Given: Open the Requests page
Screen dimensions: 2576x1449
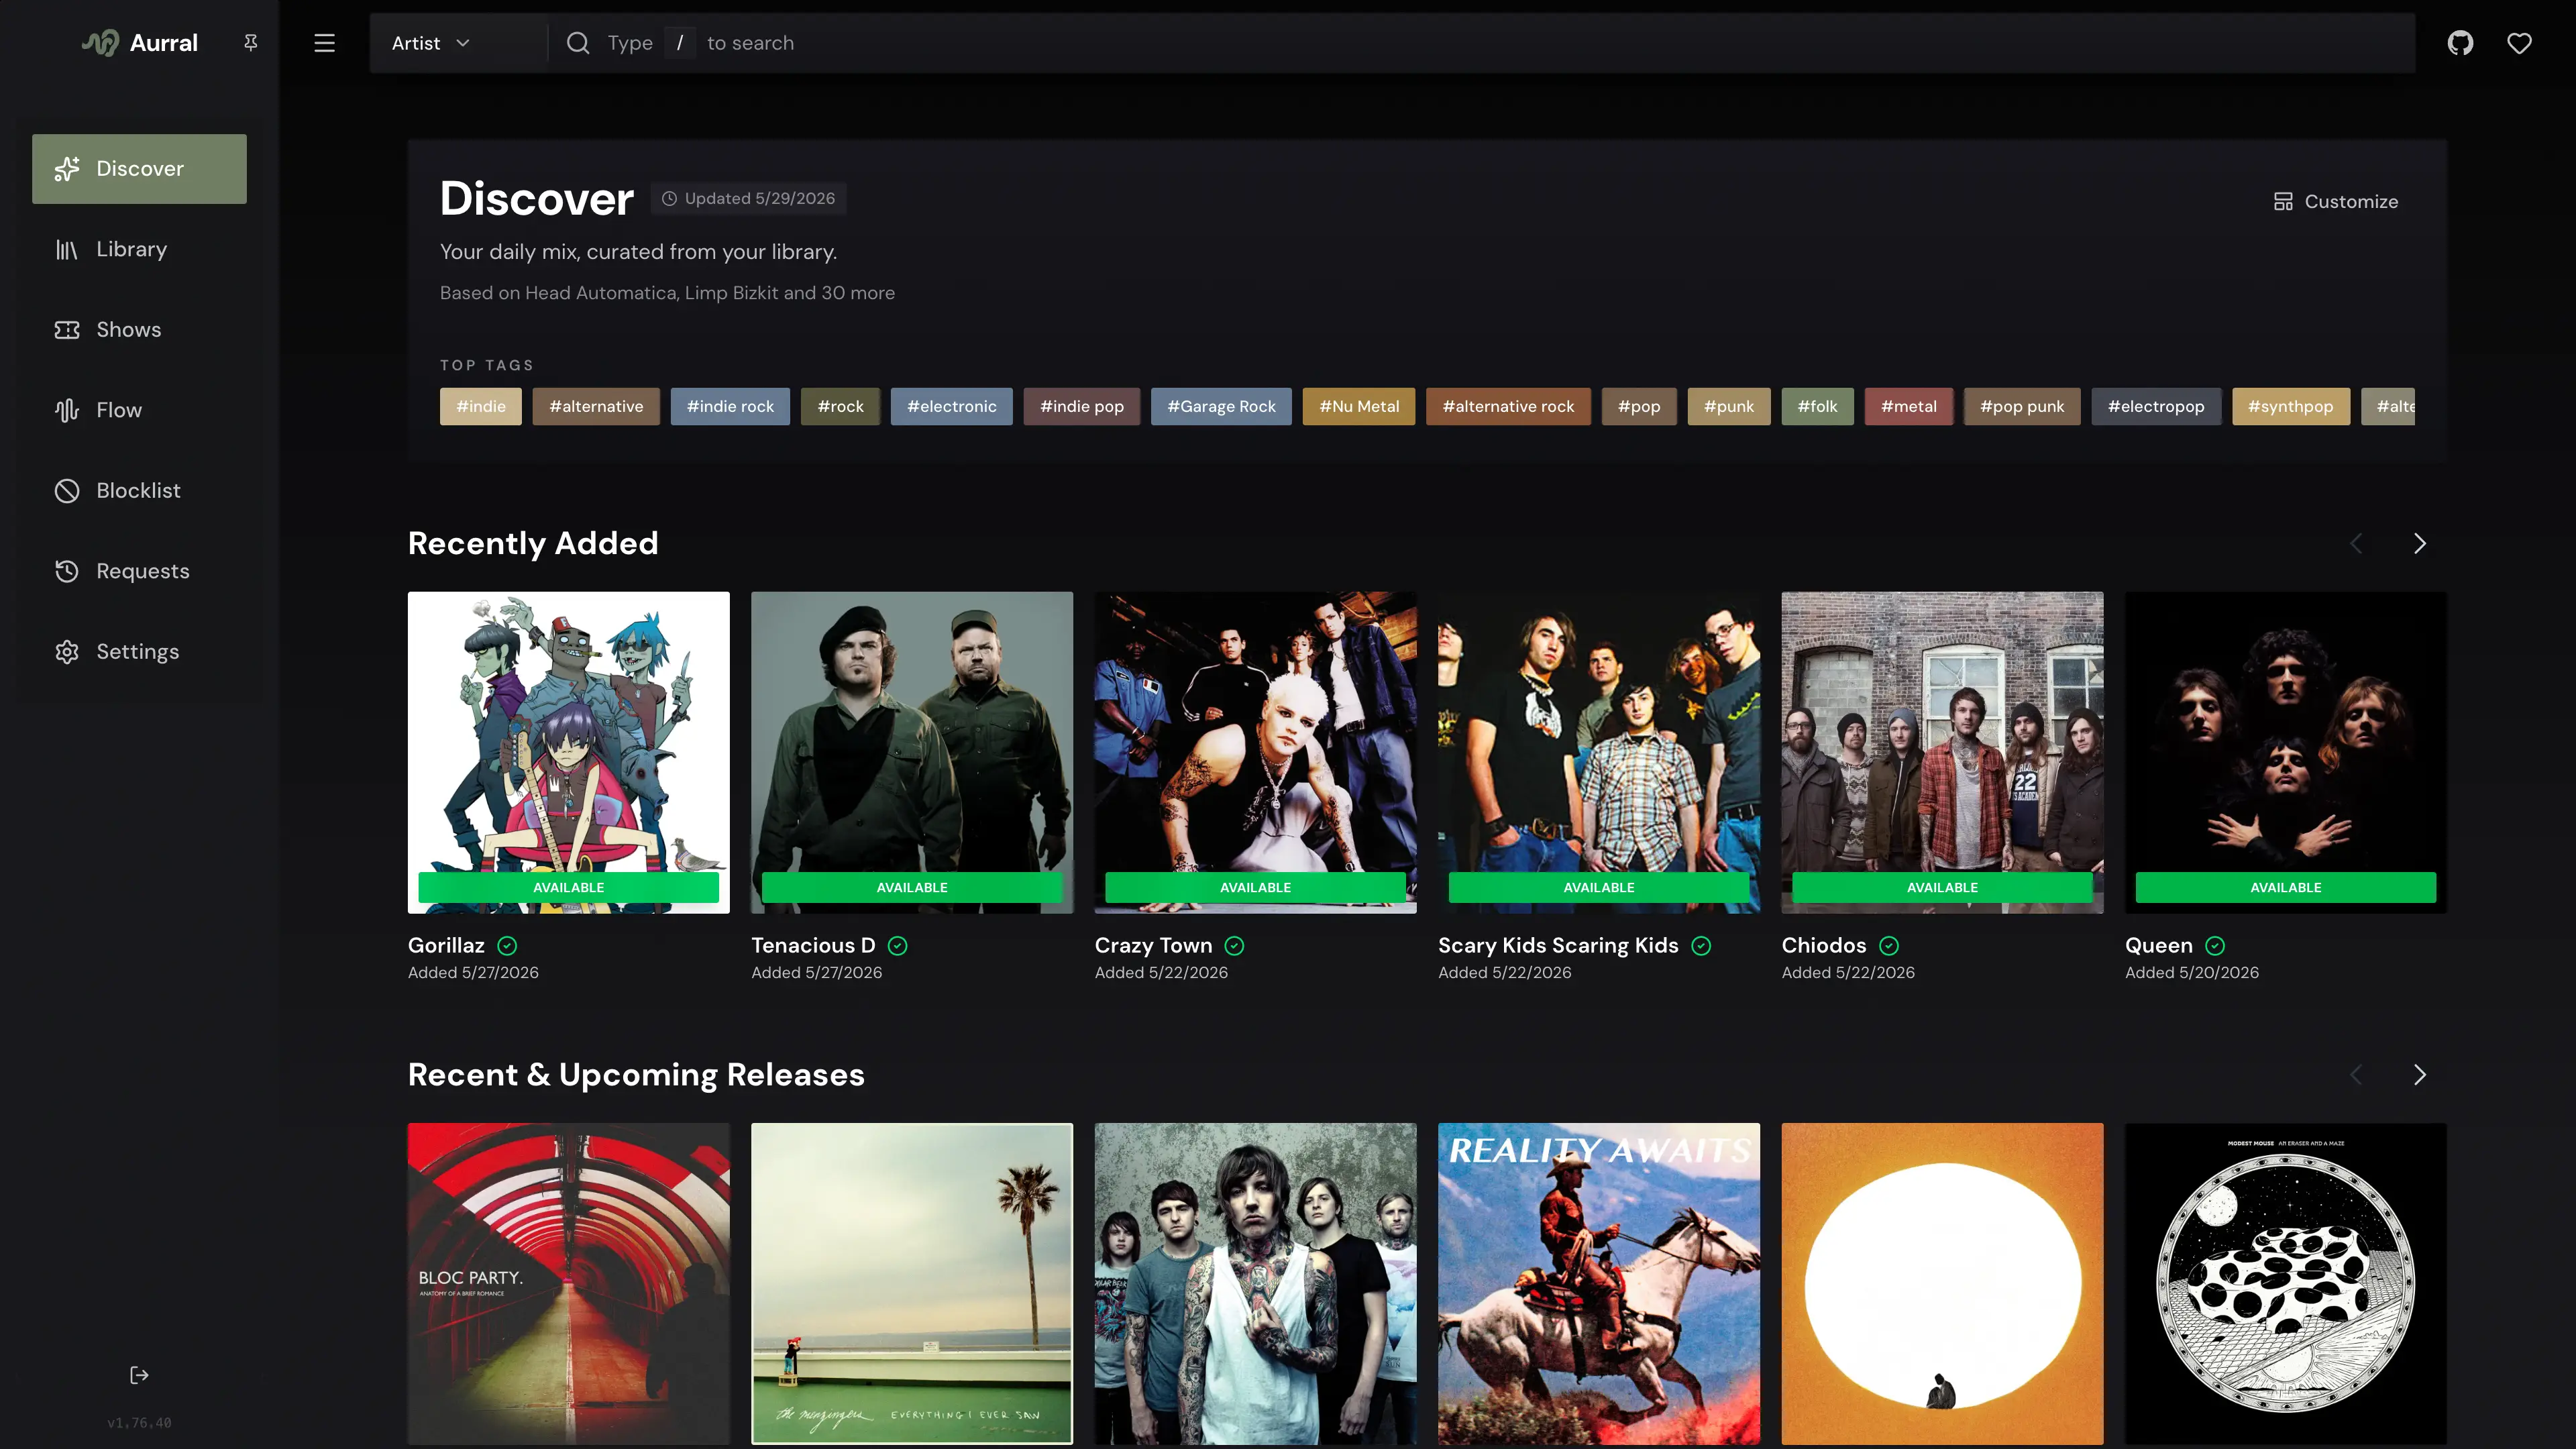Looking at the screenshot, I should [x=139, y=572].
